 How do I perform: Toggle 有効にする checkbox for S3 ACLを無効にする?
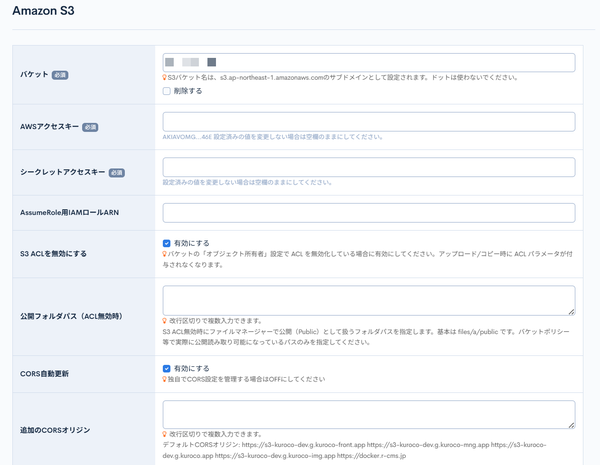tap(166, 243)
